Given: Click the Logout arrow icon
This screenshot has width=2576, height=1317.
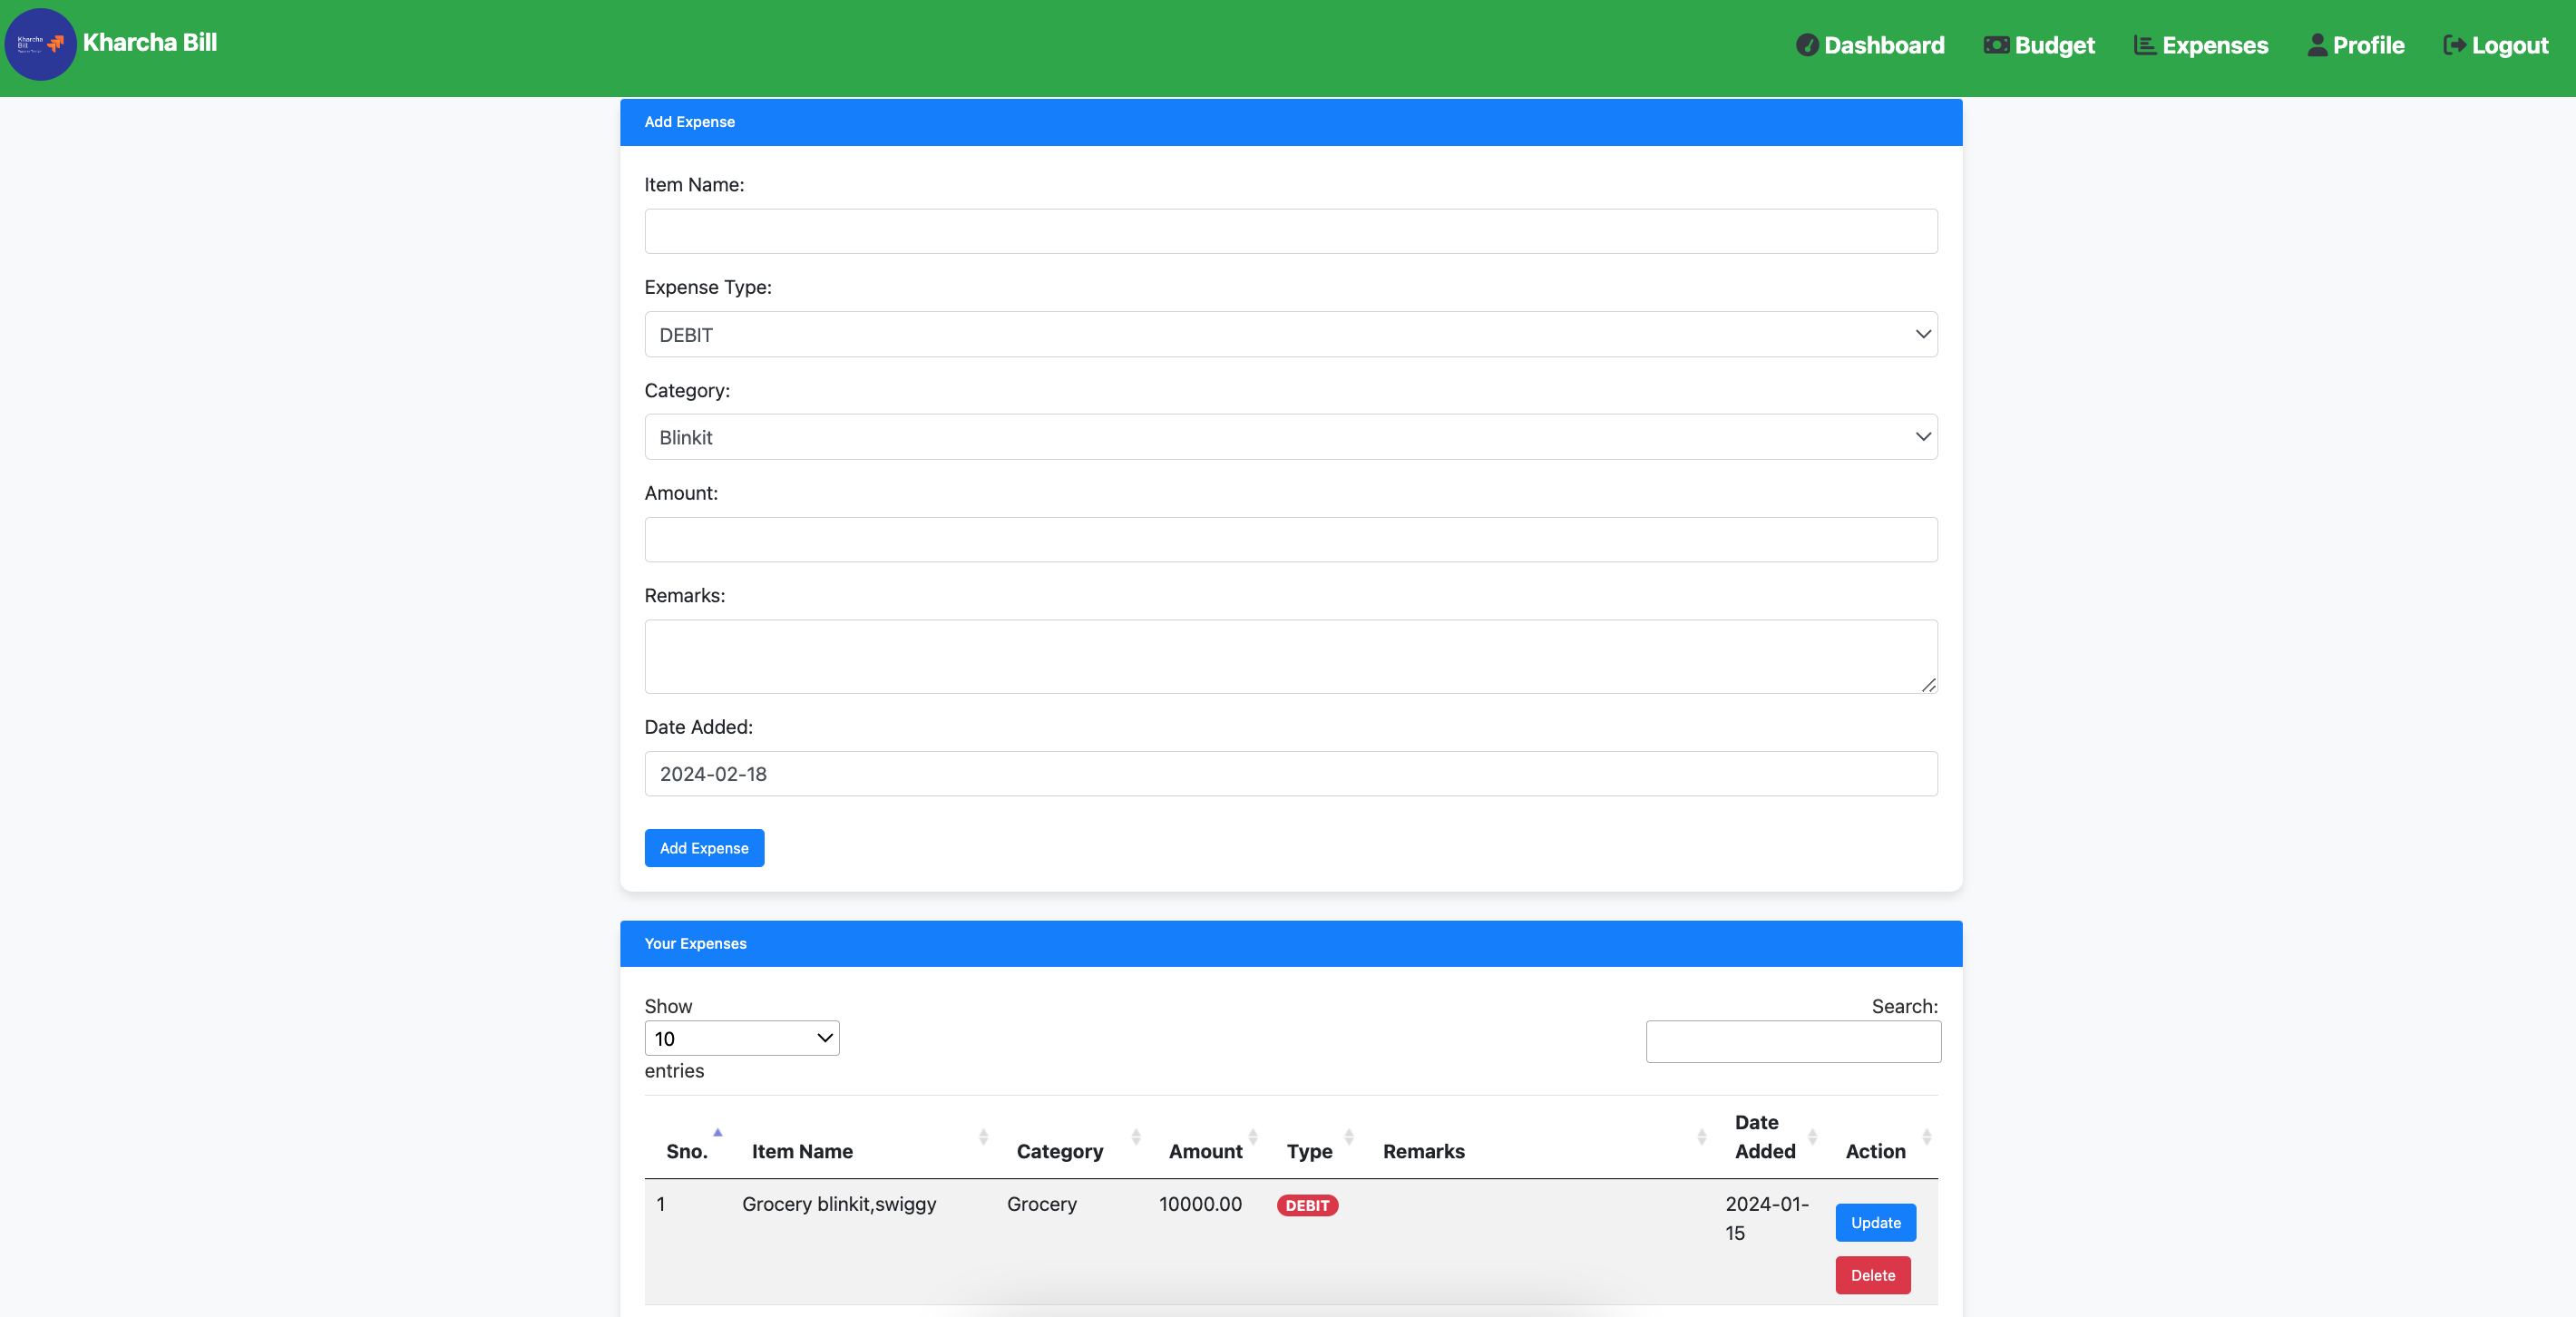Looking at the screenshot, I should [x=2454, y=45].
